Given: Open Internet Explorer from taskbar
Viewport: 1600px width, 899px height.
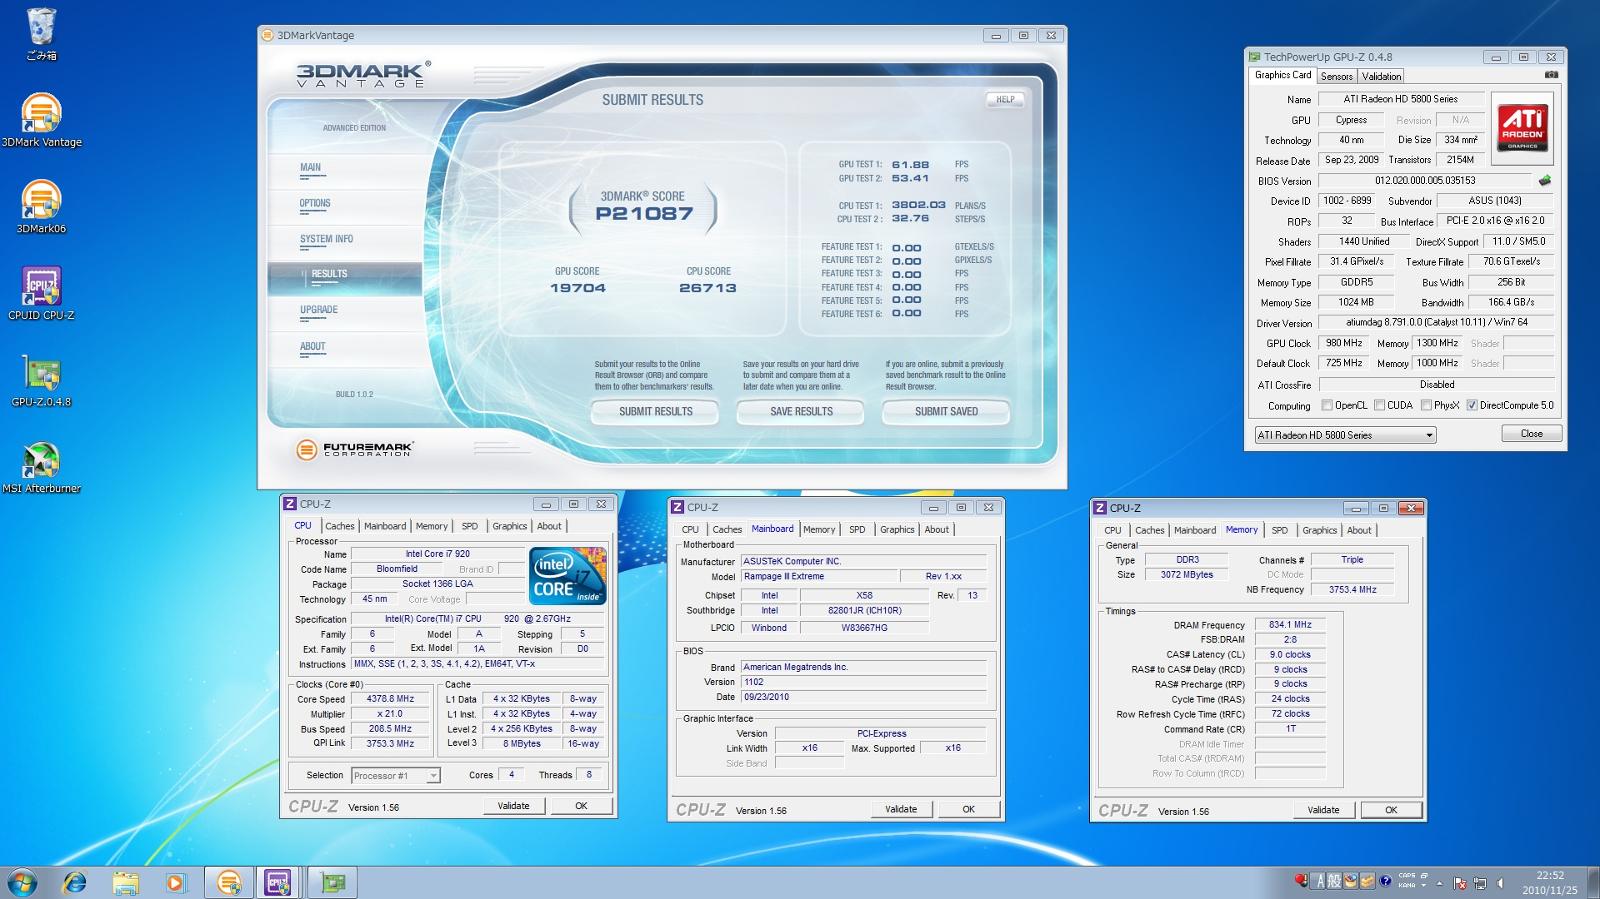Looking at the screenshot, I should (x=74, y=882).
